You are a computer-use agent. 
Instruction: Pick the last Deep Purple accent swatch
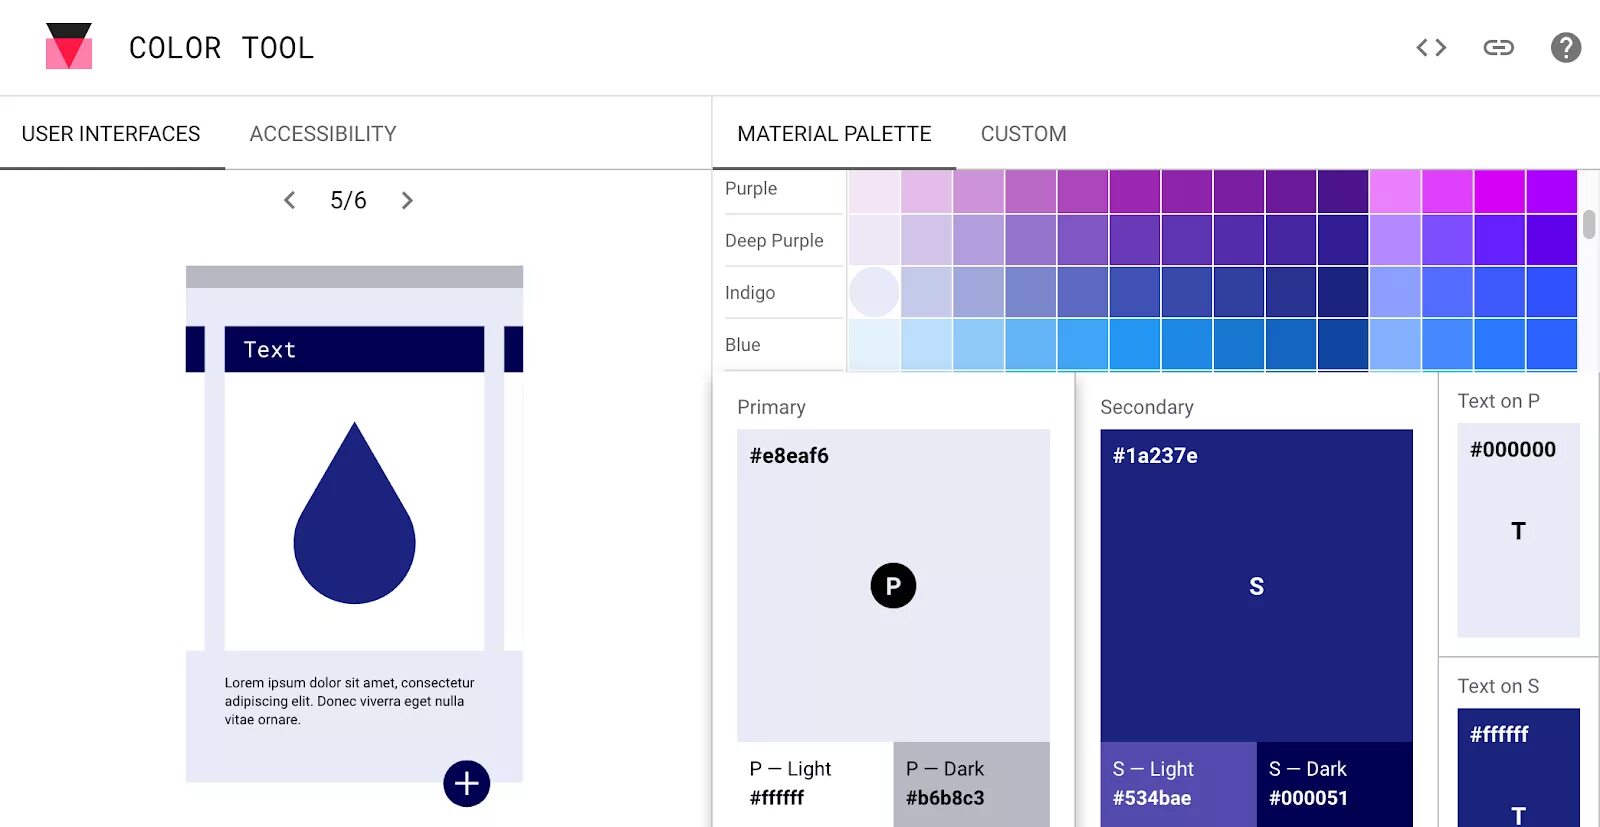click(x=1551, y=240)
